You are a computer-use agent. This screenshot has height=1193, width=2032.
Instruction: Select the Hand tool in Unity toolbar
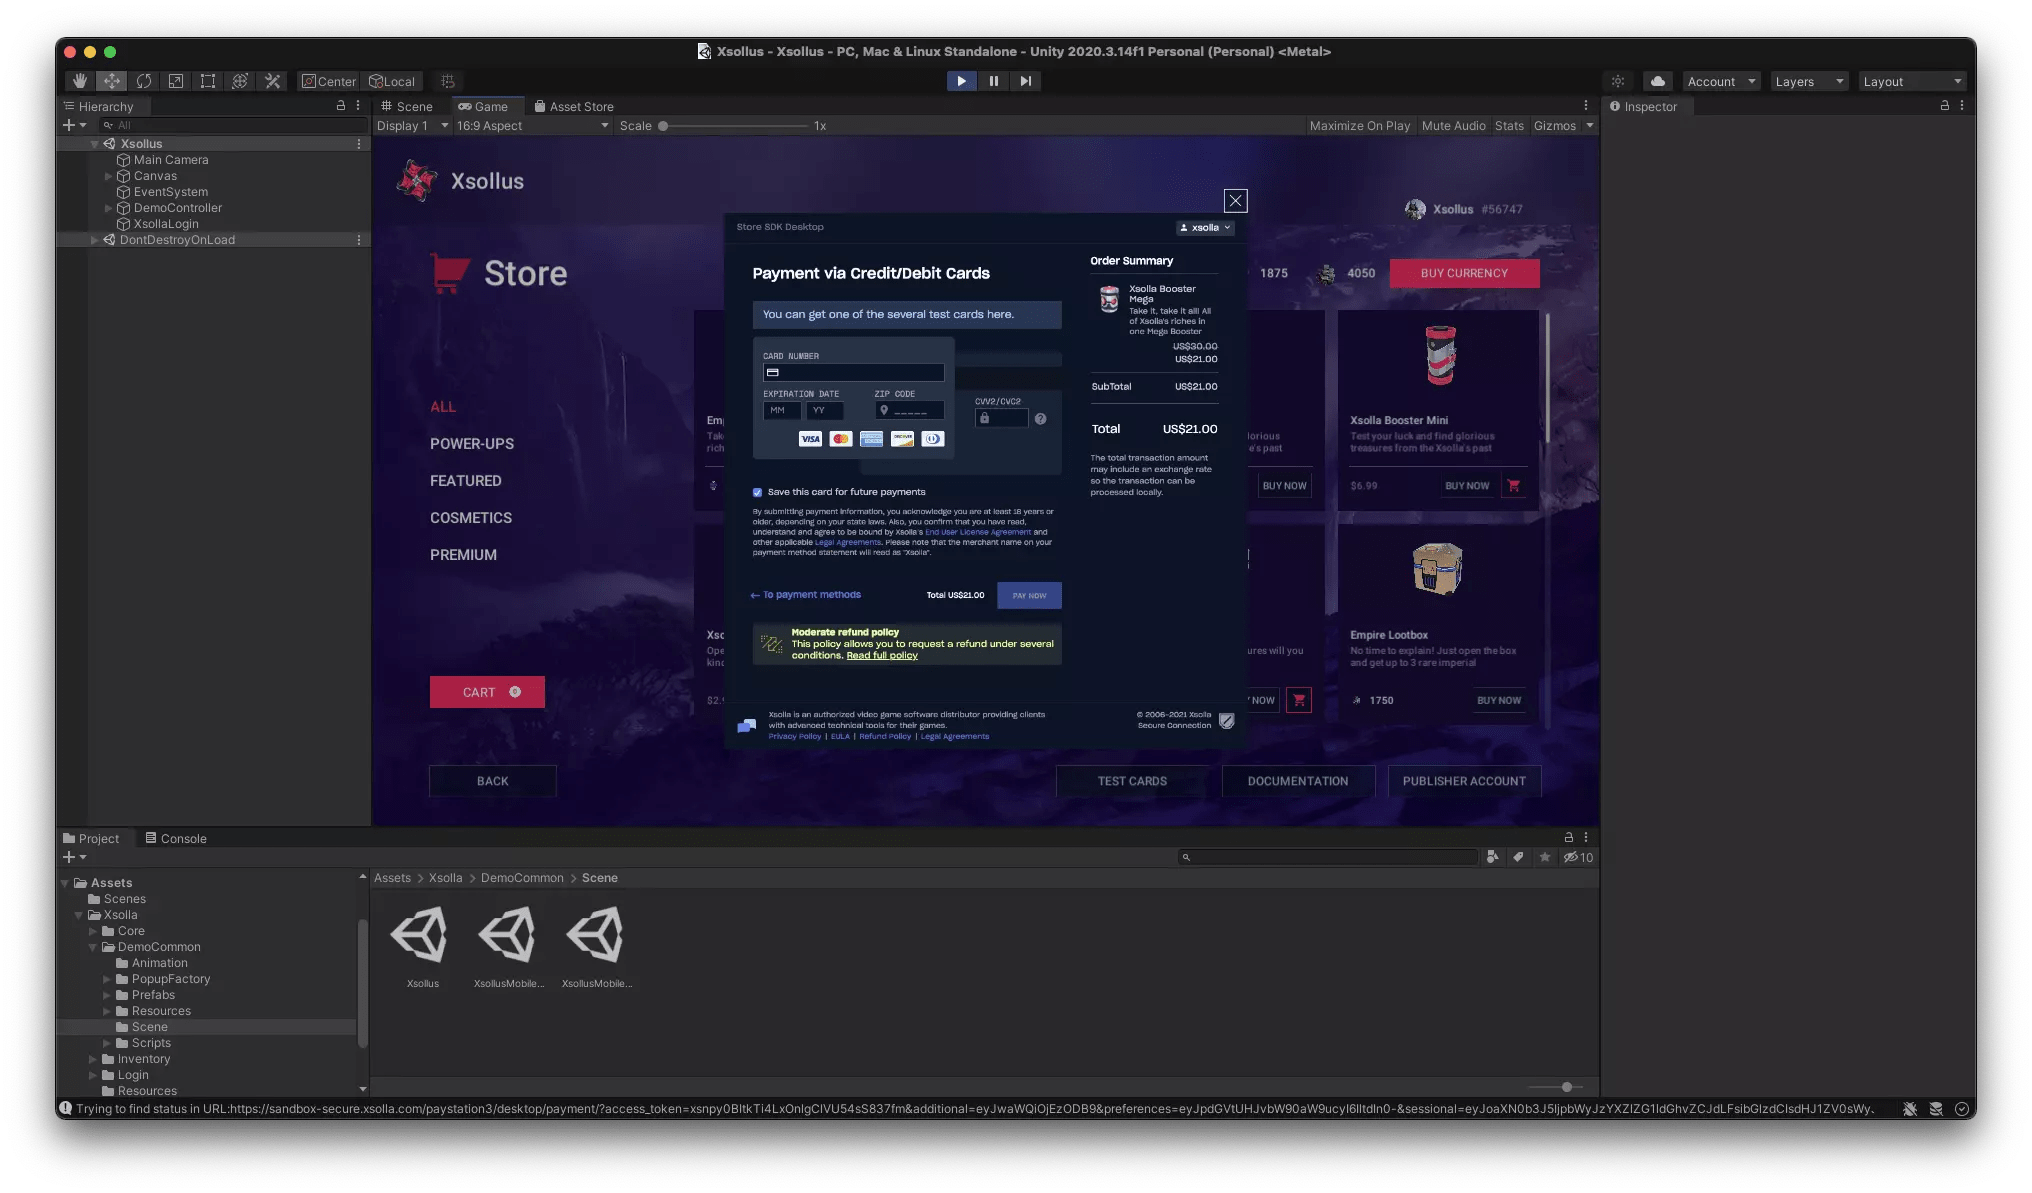pos(80,81)
